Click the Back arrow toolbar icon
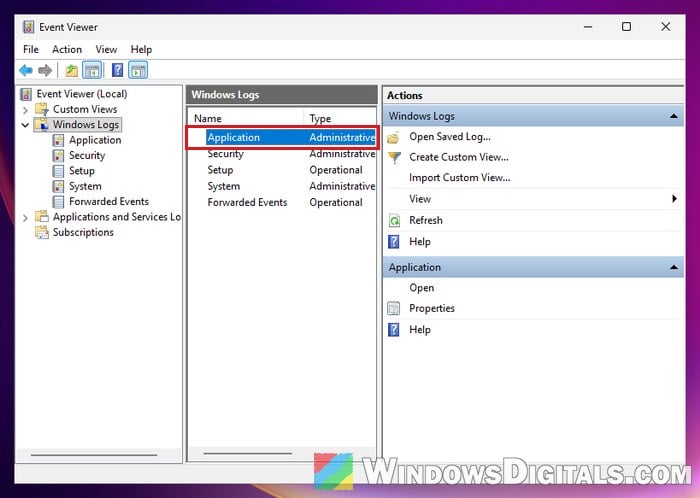700x498 pixels. [x=26, y=71]
